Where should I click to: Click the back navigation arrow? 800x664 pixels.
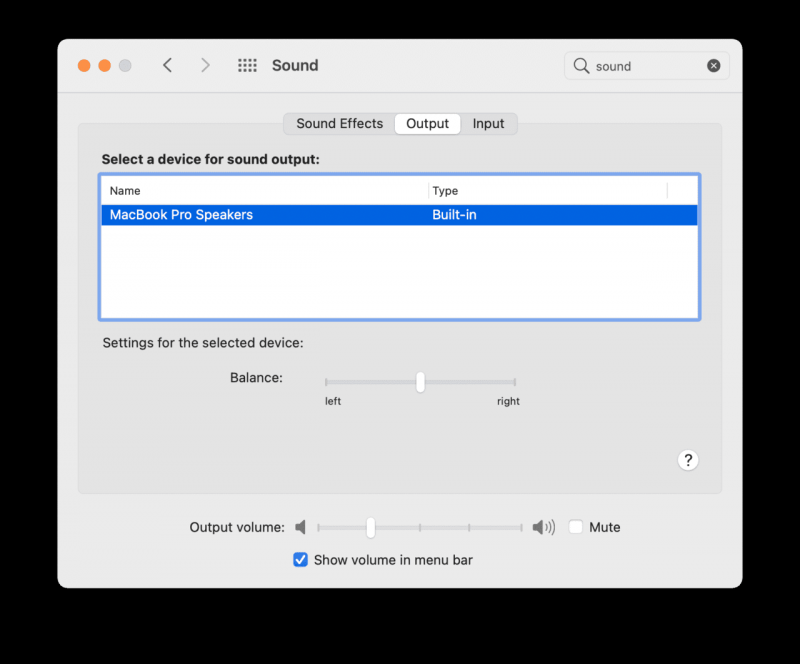pos(167,64)
